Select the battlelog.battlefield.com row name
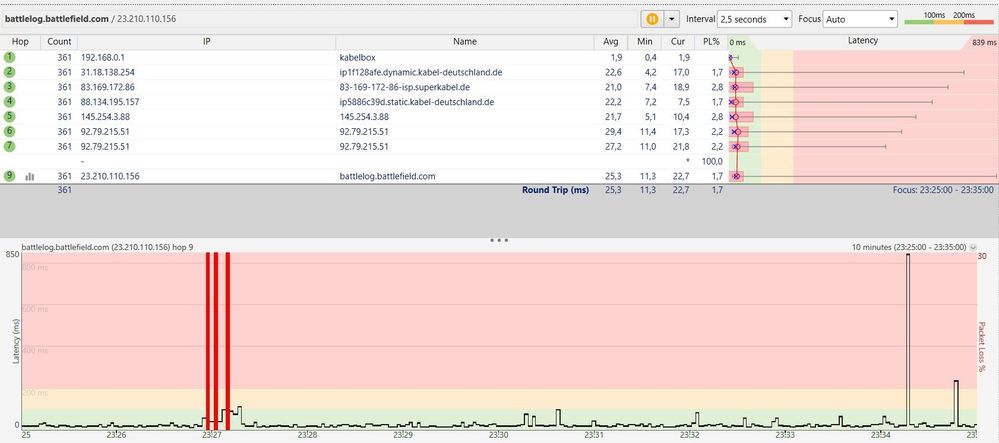 tap(387, 177)
